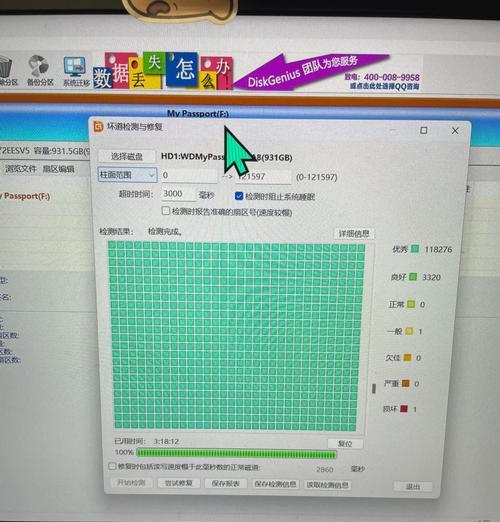The image size is (500, 522).
Task: Click the 开始检测 button
Action: tap(132, 483)
